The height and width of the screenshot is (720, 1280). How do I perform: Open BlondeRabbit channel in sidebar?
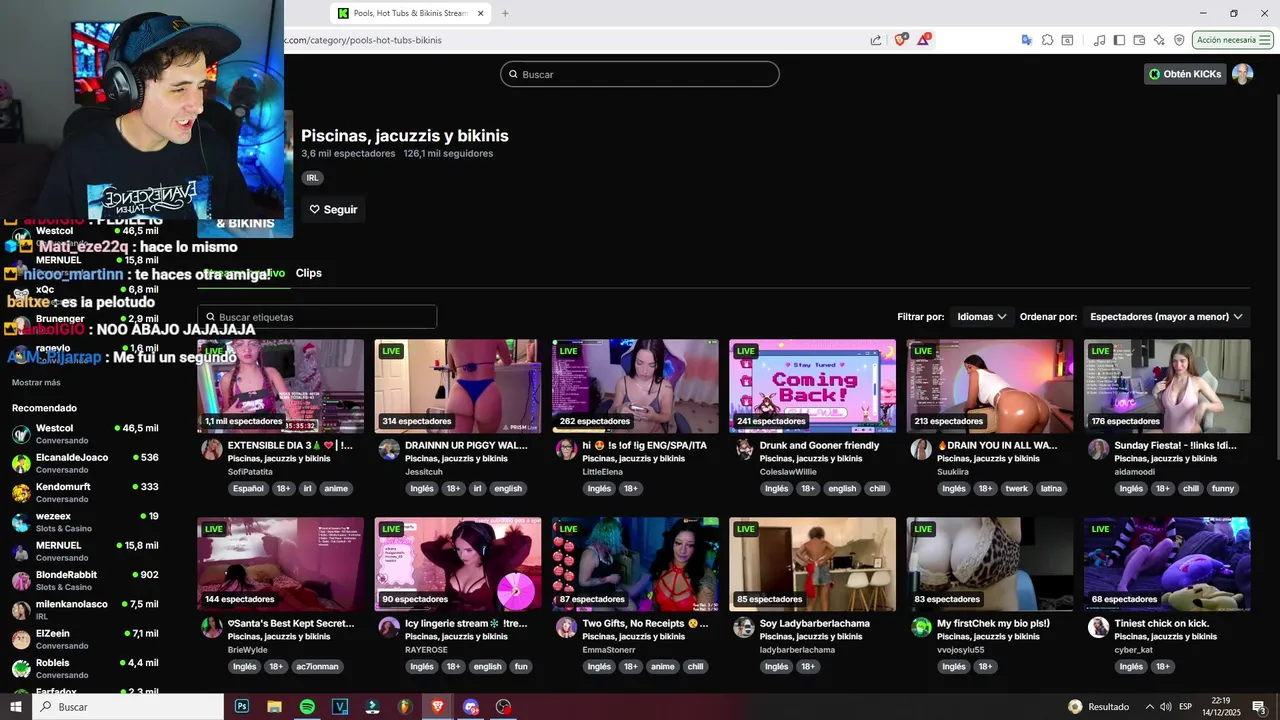85,580
